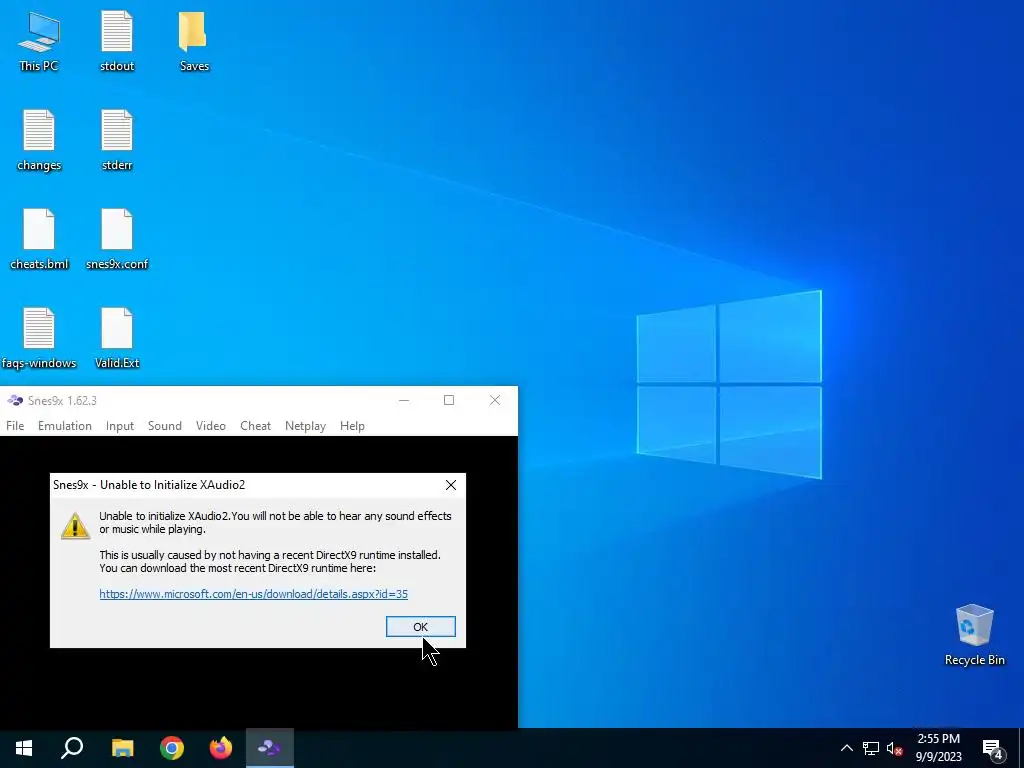Viewport: 1024px width, 768px height.
Task: Open taskbar search magnifier
Action: click(72, 748)
